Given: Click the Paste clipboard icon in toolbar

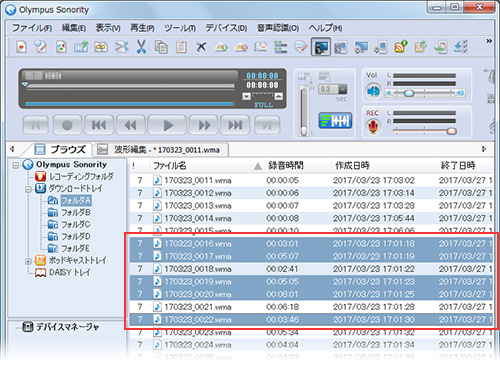Looking at the screenshot, I should 181,47.
